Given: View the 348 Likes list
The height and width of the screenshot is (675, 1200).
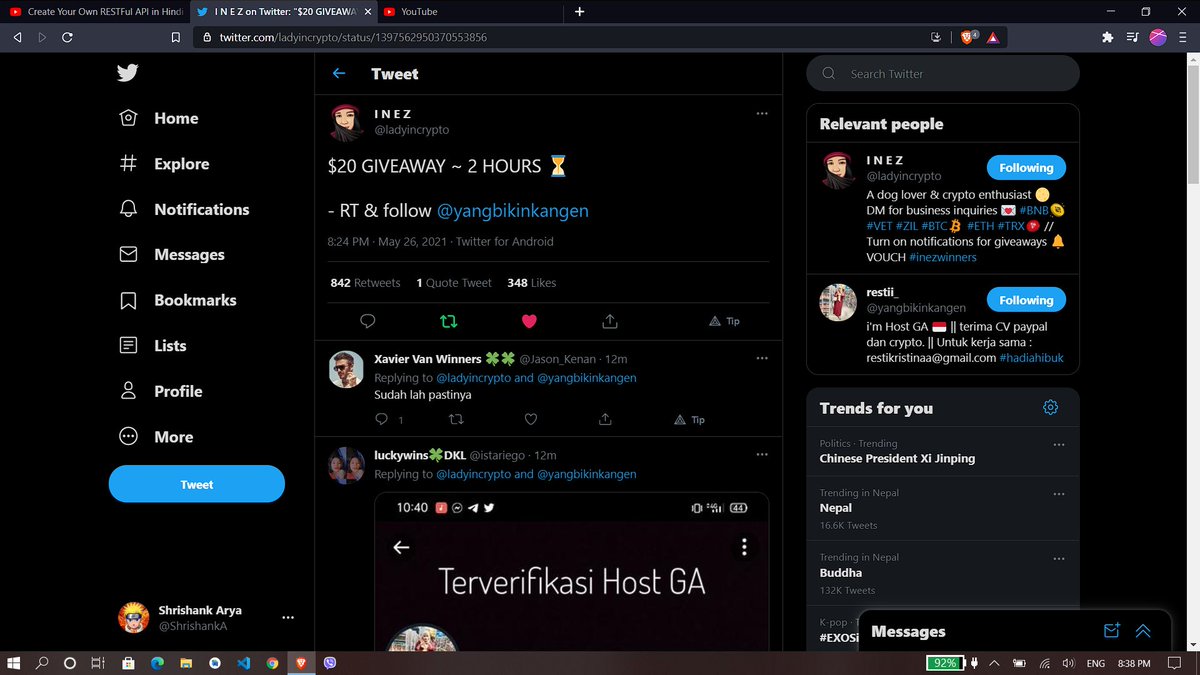Looking at the screenshot, I should click(532, 283).
